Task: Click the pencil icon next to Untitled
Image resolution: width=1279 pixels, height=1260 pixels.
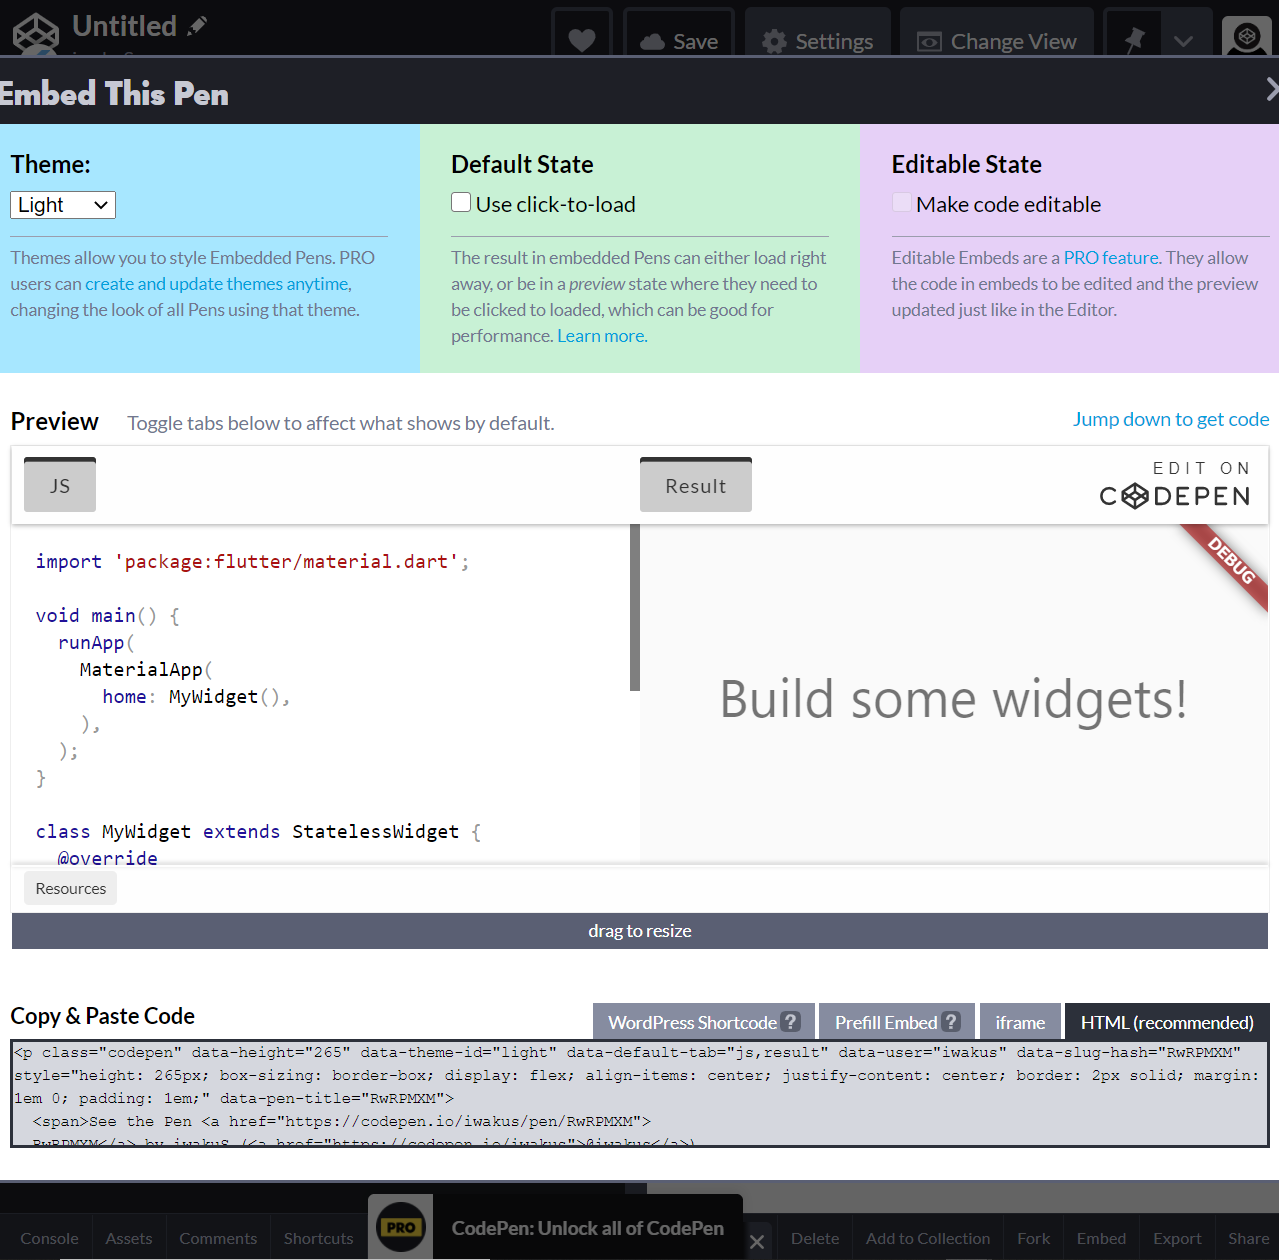Action: coord(197,25)
